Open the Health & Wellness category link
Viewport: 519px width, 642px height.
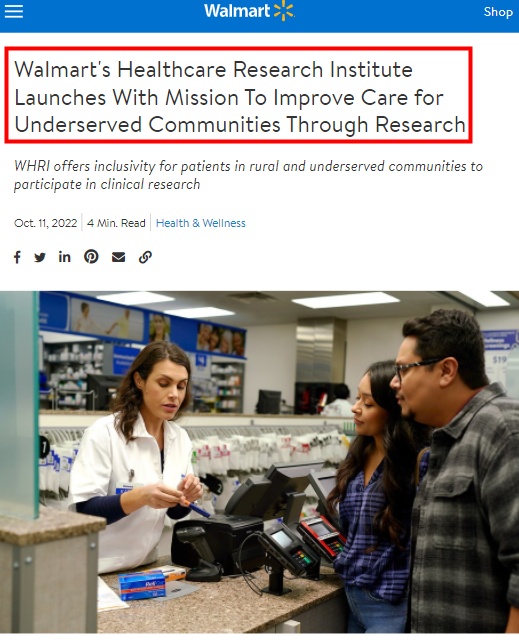pos(201,223)
